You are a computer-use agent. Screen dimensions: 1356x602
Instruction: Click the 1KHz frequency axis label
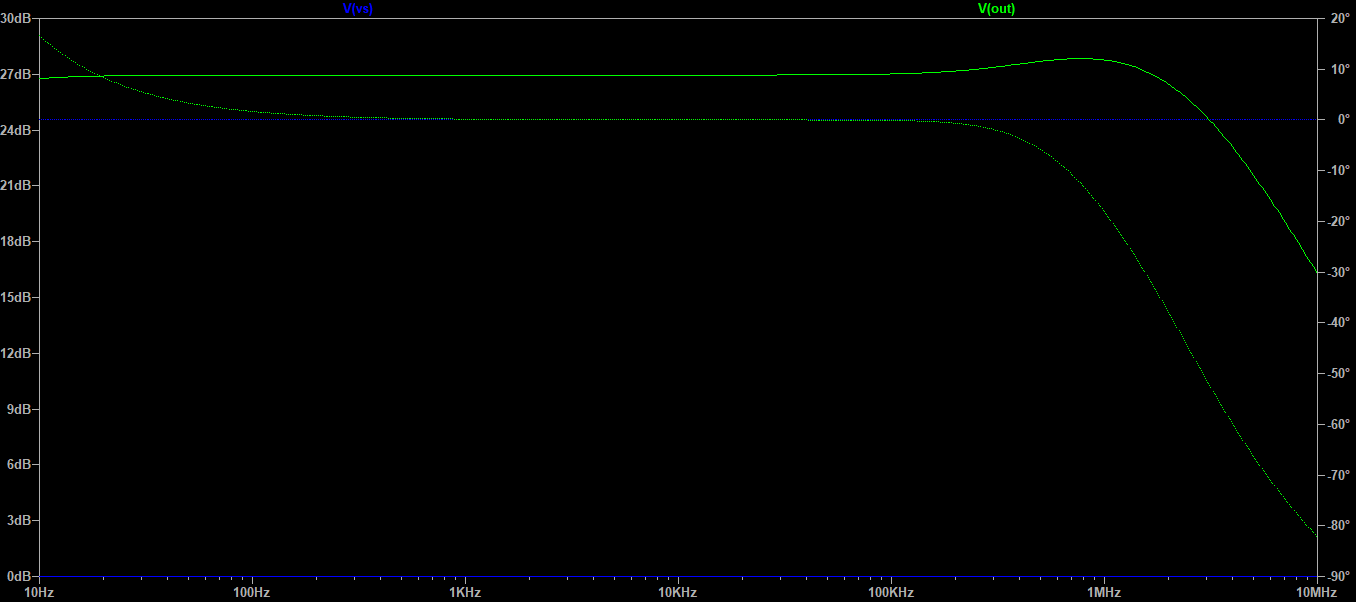465,592
